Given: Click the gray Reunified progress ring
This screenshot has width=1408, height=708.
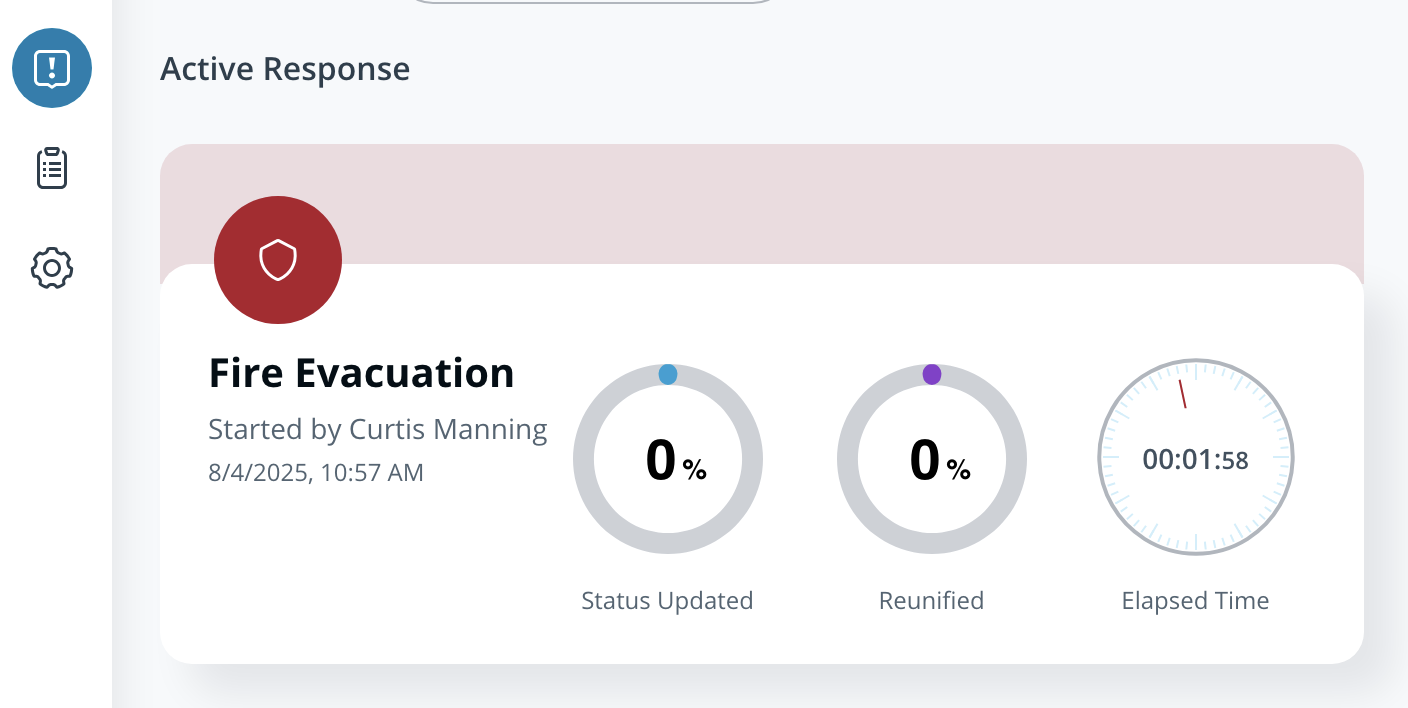Looking at the screenshot, I should (x=849, y=460).
